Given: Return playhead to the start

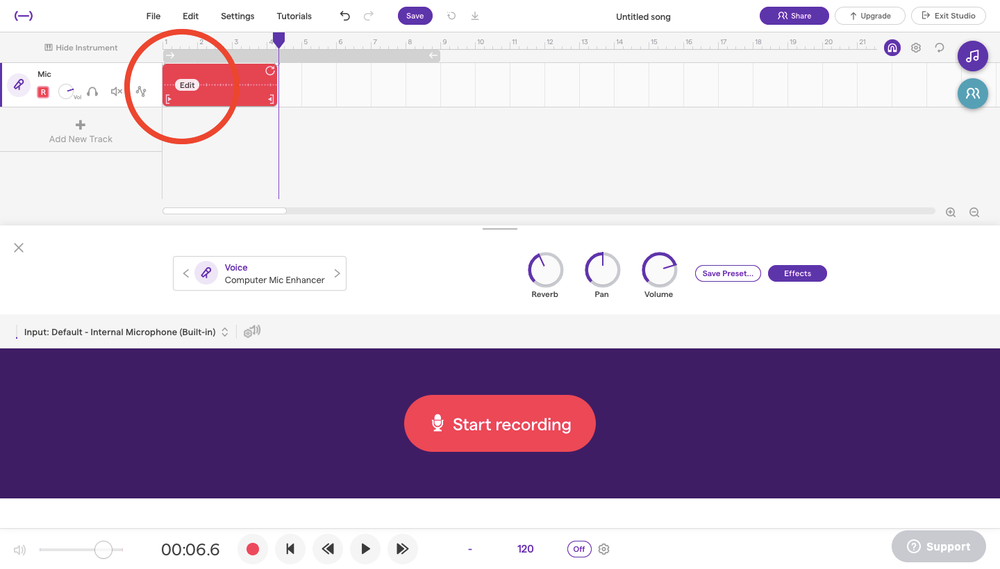Looking at the screenshot, I should pos(290,549).
